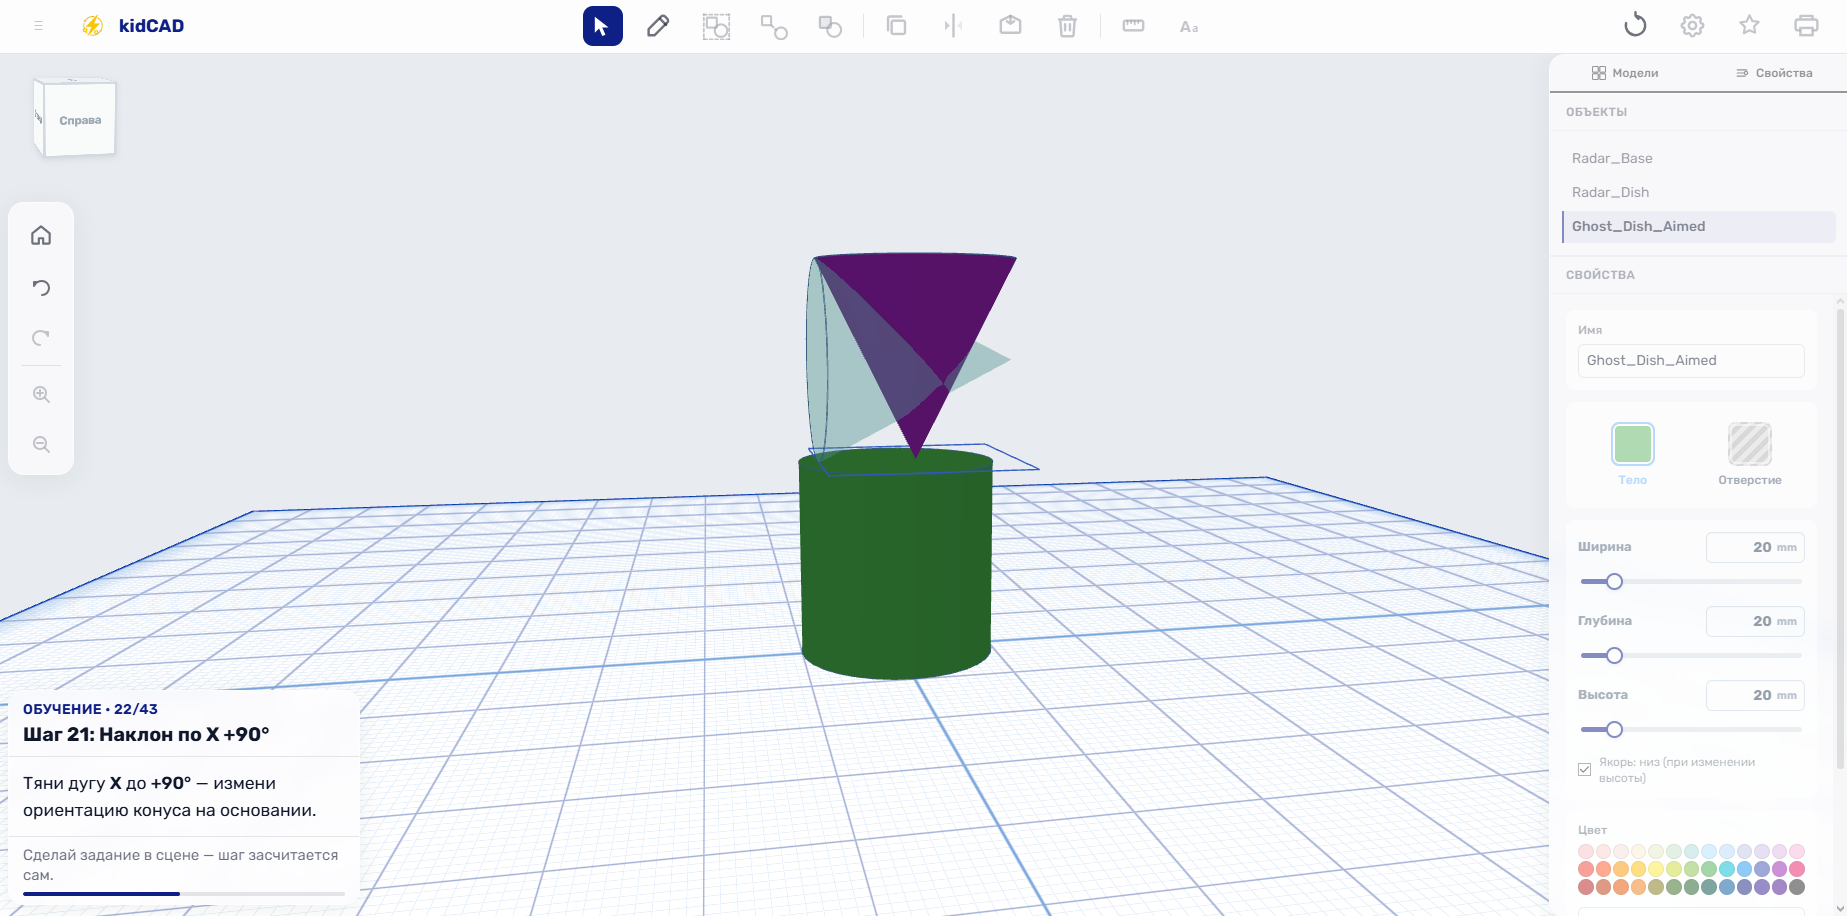Undo the last action
Image resolution: width=1847 pixels, height=916 pixels.
[41, 288]
